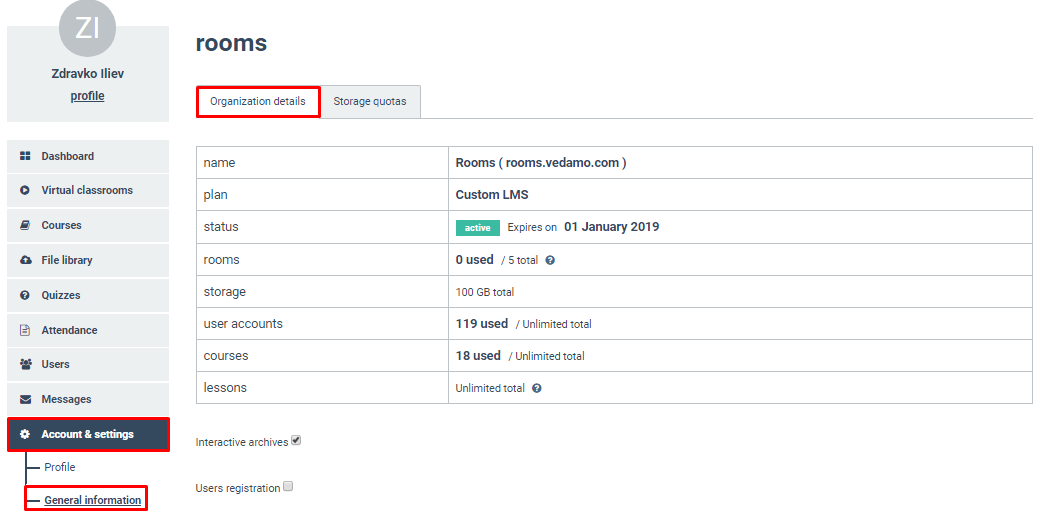Select the Organization details tab

tap(258, 102)
